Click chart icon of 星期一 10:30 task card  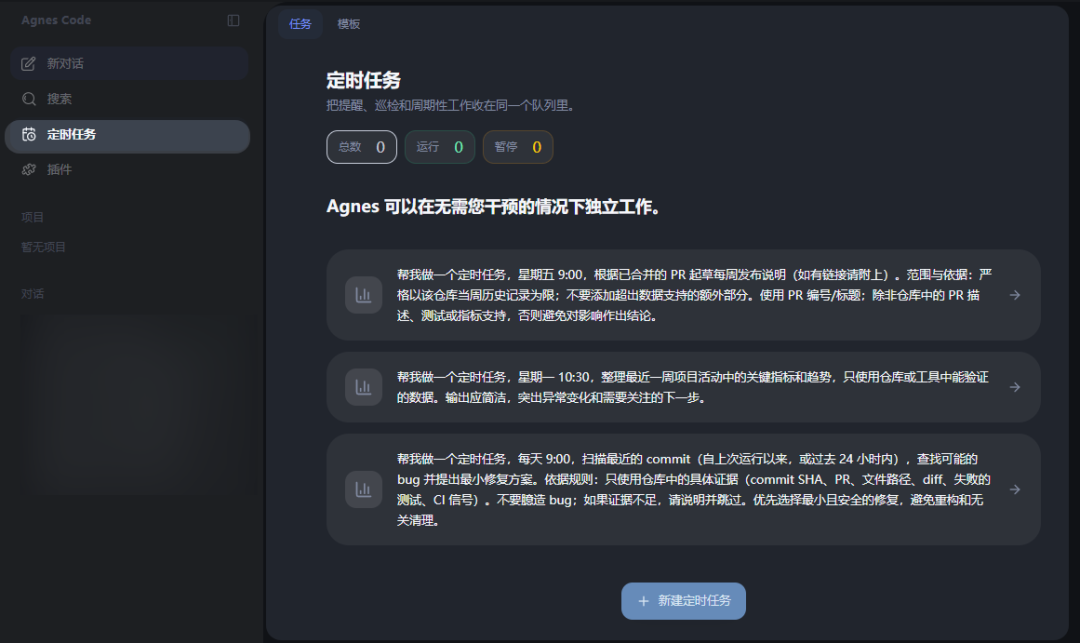[364, 387]
